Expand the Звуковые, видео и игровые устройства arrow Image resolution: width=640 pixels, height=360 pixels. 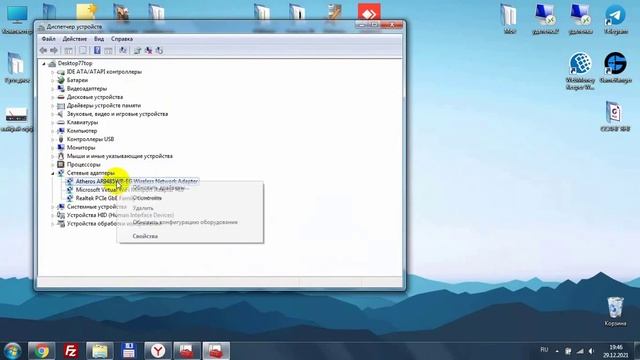(x=53, y=114)
